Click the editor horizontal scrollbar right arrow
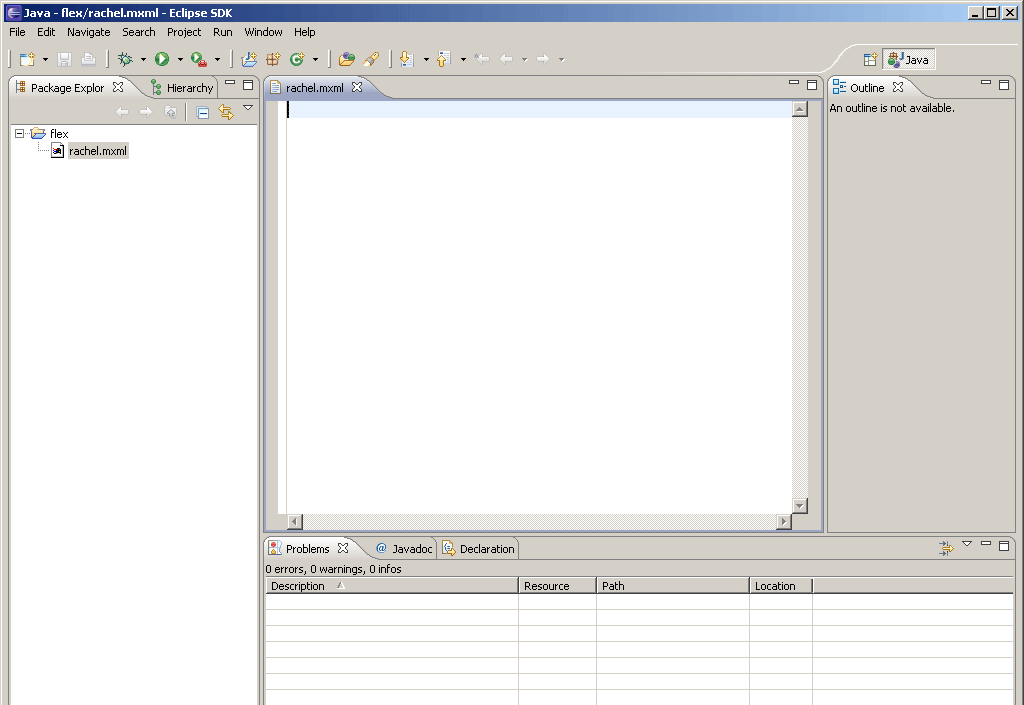The height and width of the screenshot is (705, 1024). click(x=784, y=522)
